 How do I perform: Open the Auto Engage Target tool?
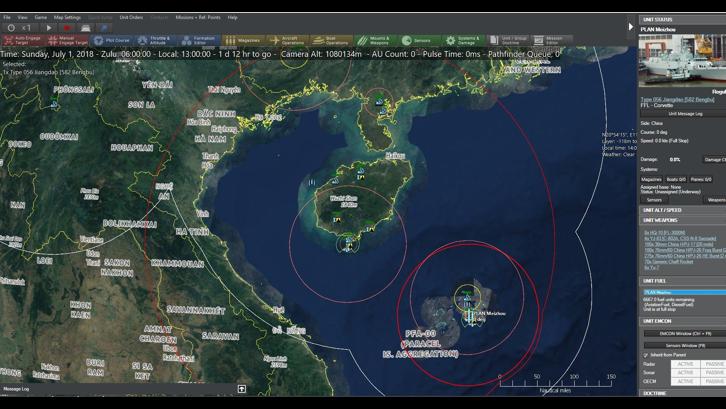23,40
